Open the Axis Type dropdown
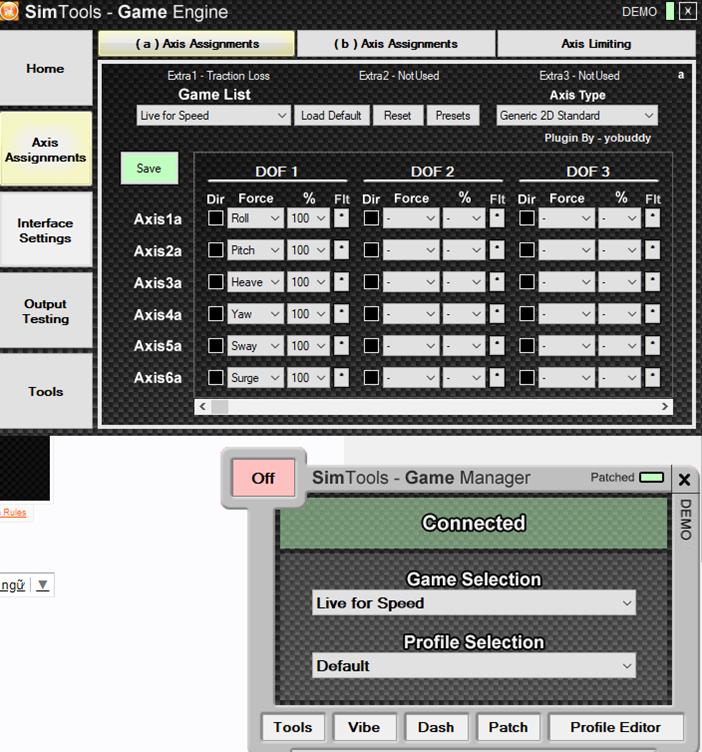The image size is (702, 752). tap(577, 116)
